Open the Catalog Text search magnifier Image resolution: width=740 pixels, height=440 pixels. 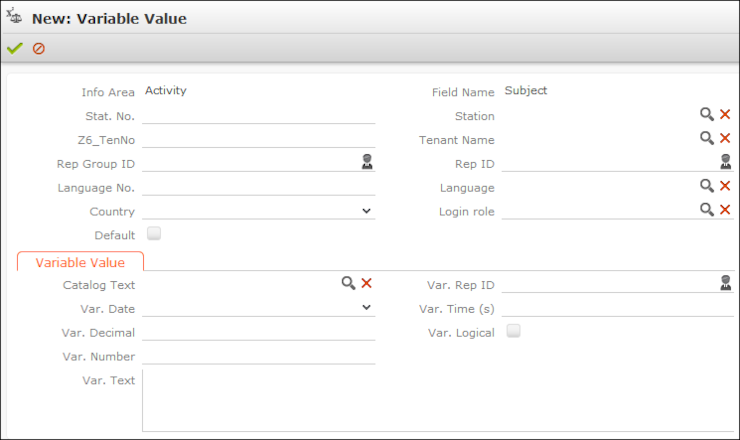coord(348,284)
